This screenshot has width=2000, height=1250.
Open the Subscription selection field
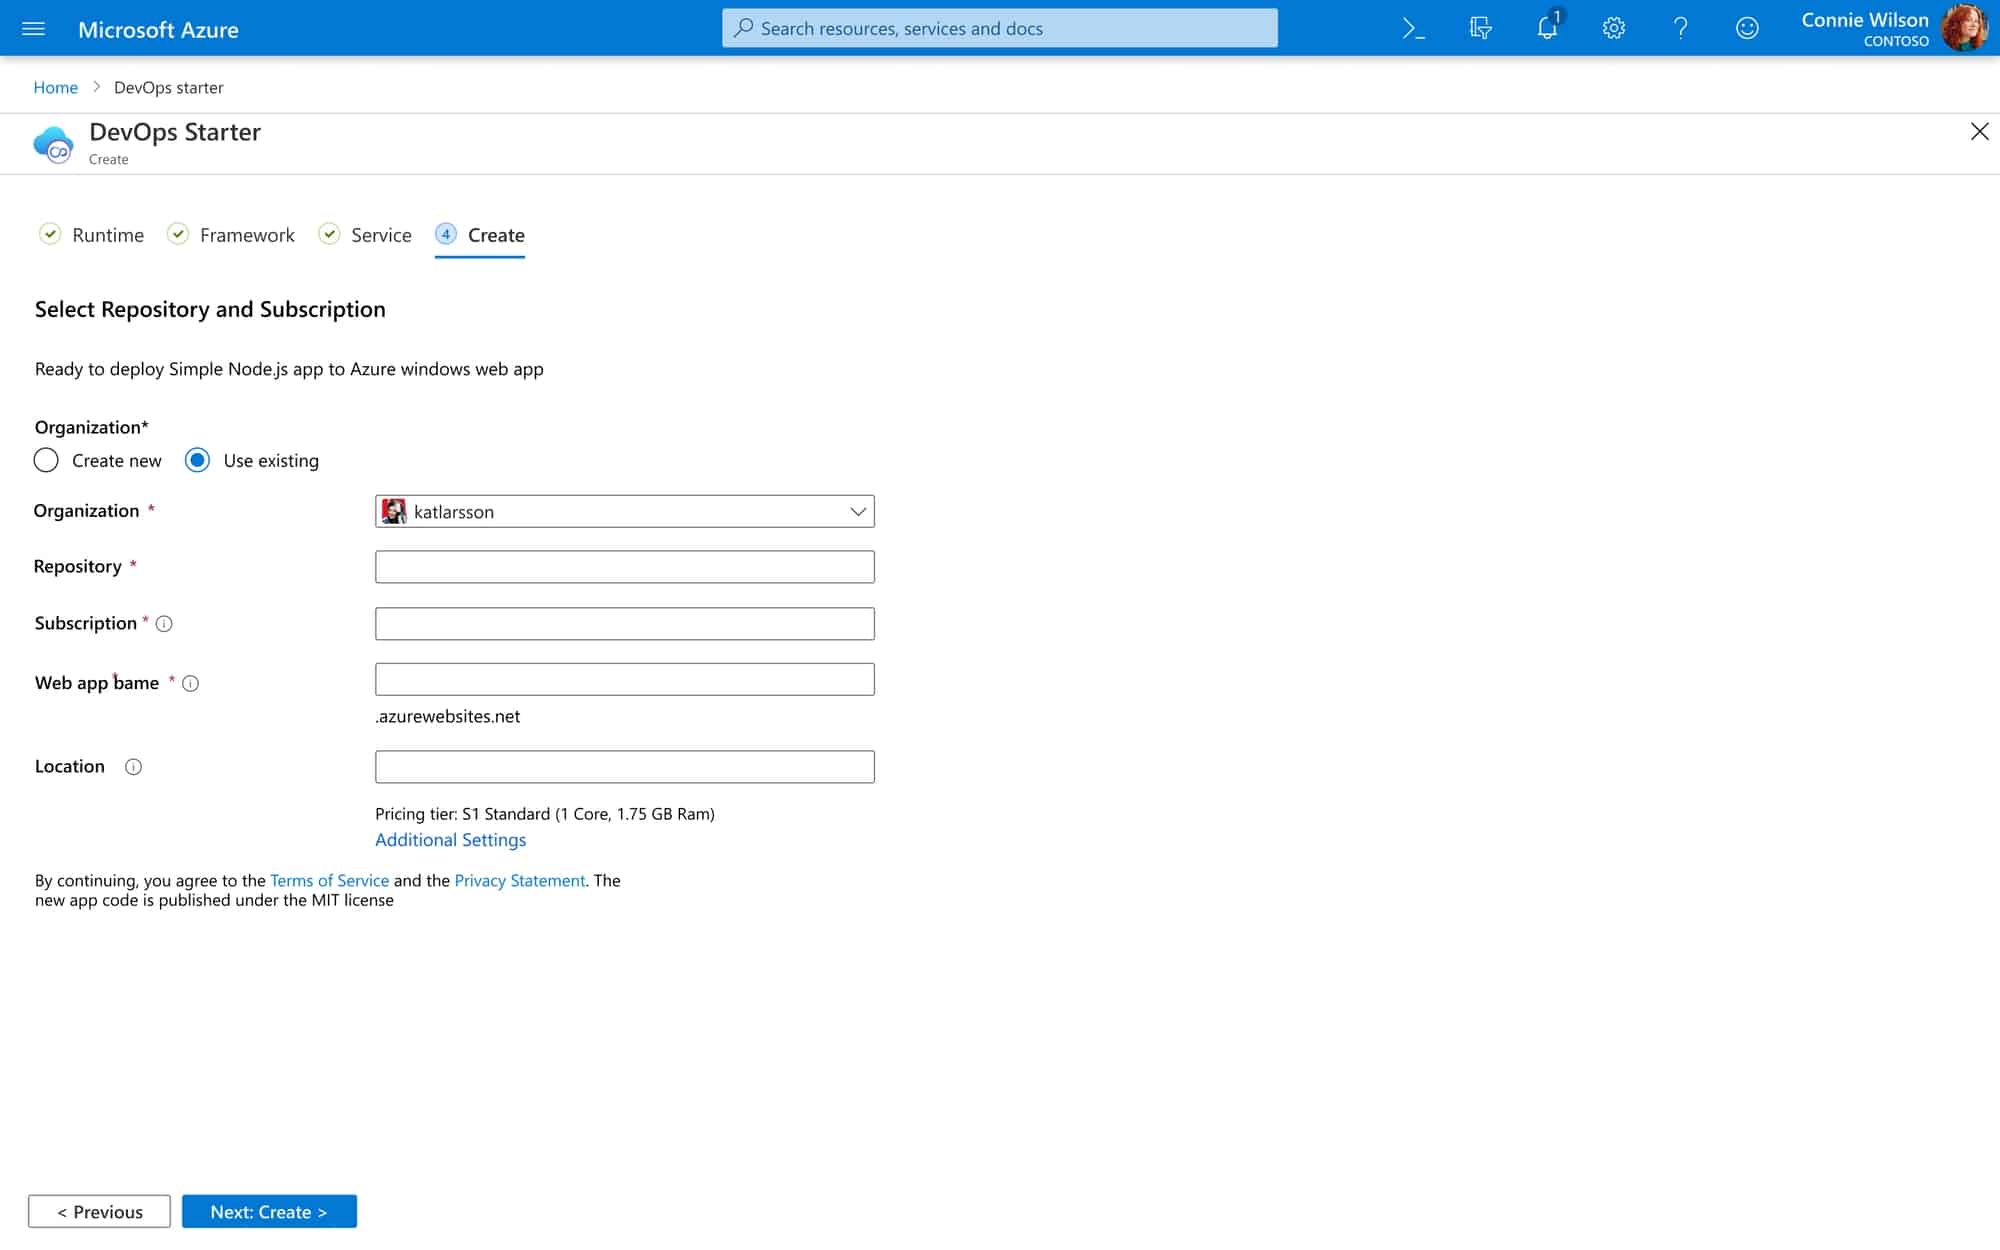624,623
